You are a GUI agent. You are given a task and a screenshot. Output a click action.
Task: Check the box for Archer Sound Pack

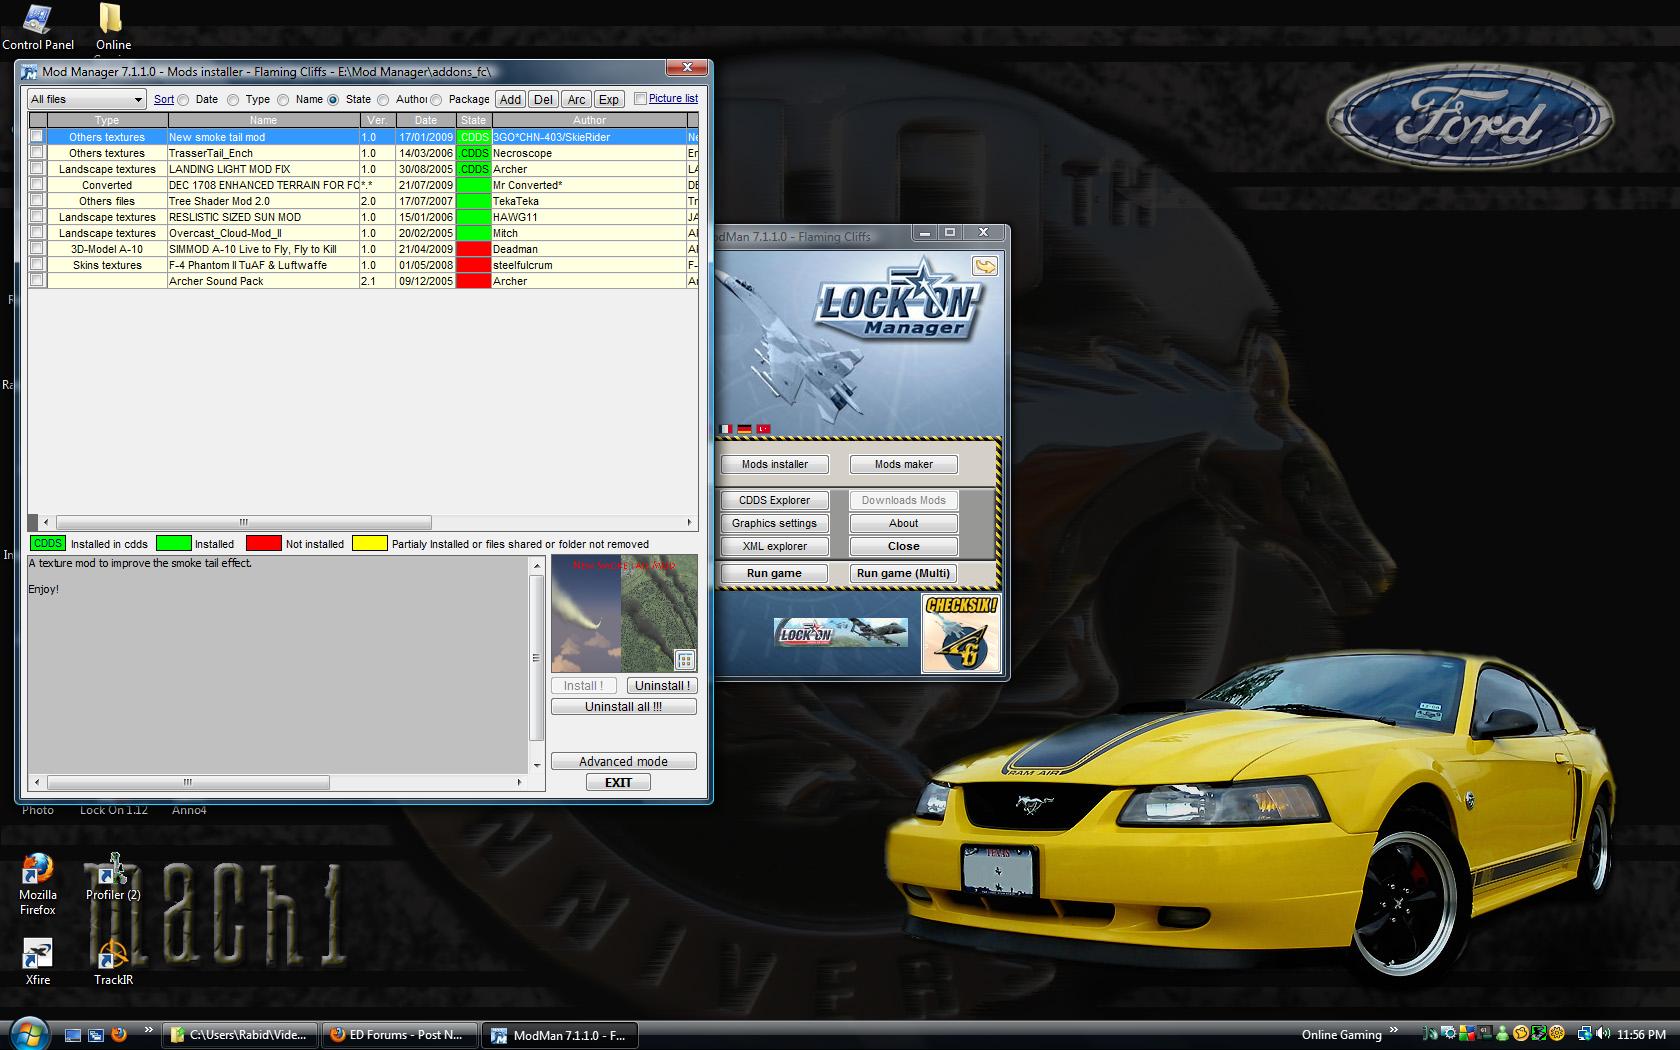coord(37,281)
